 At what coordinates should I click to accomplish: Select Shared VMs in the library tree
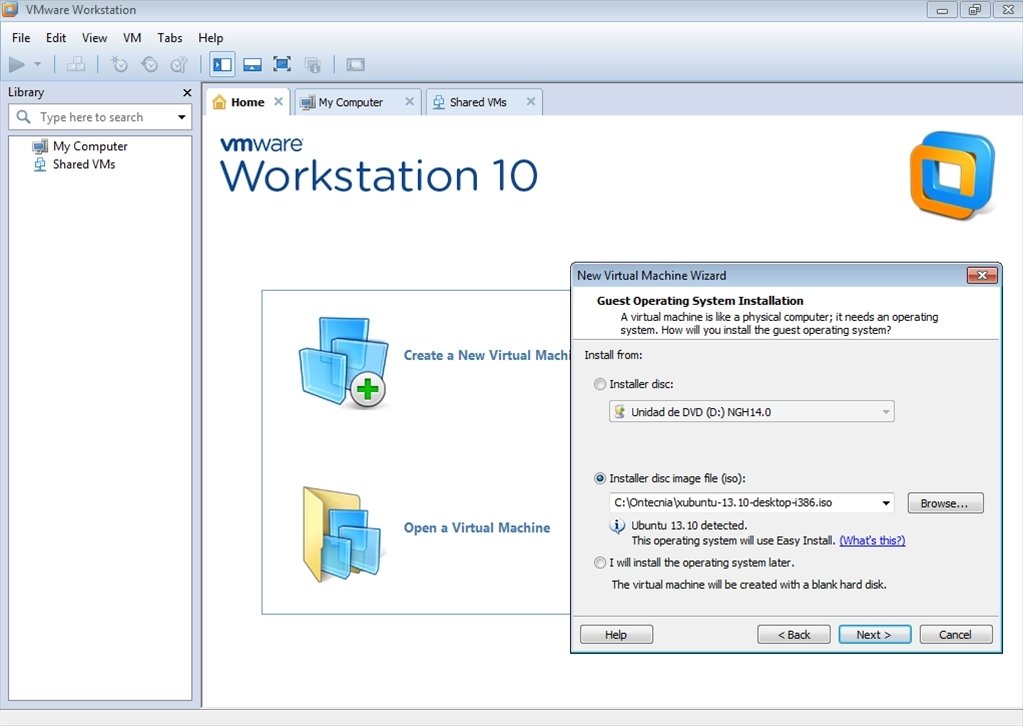coord(84,164)
